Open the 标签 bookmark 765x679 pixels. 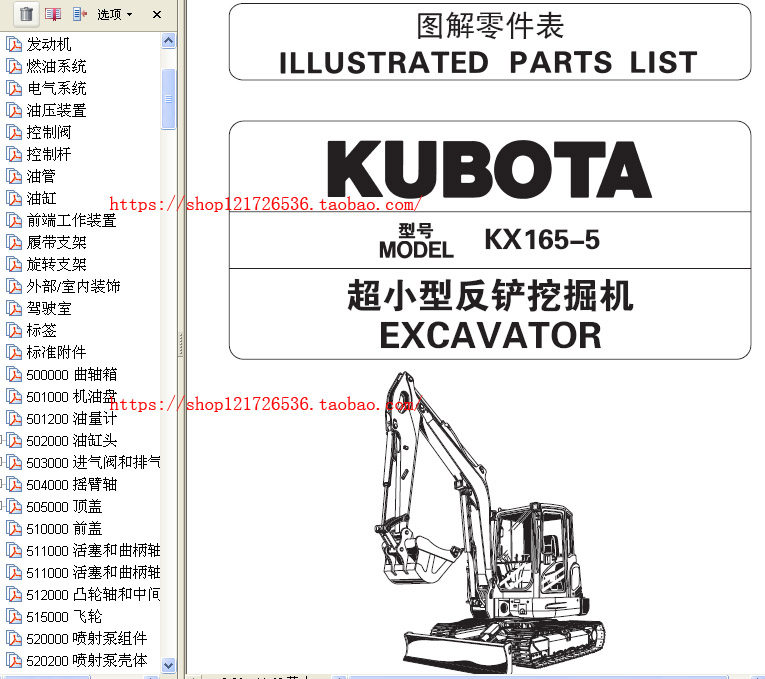[41, 330]
